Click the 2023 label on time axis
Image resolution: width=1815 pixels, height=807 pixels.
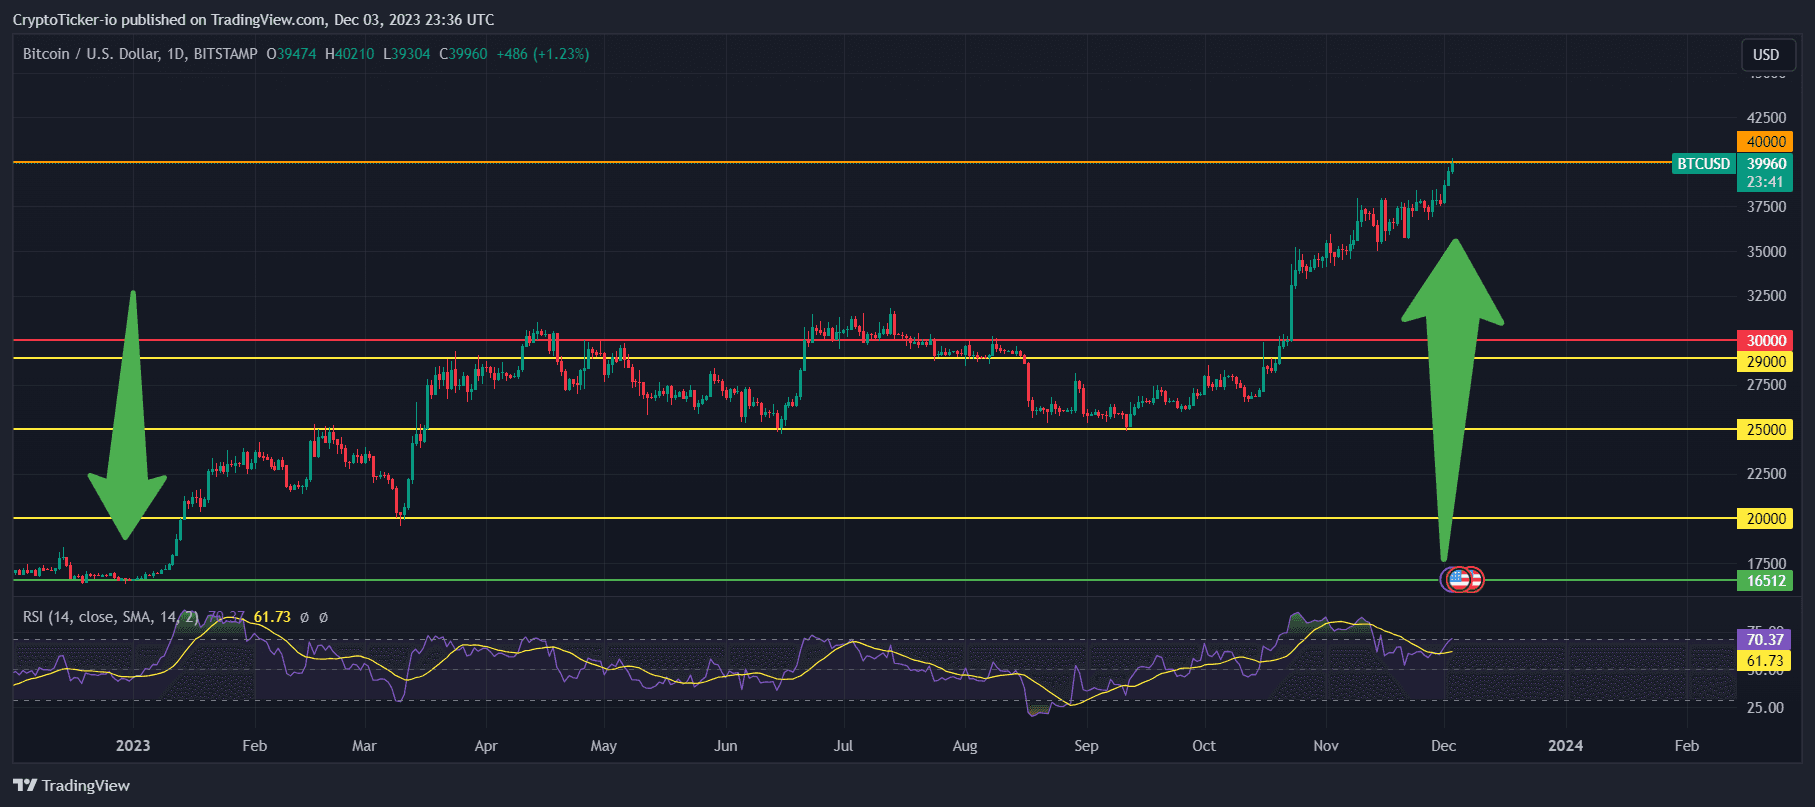(x=133, y=746)
